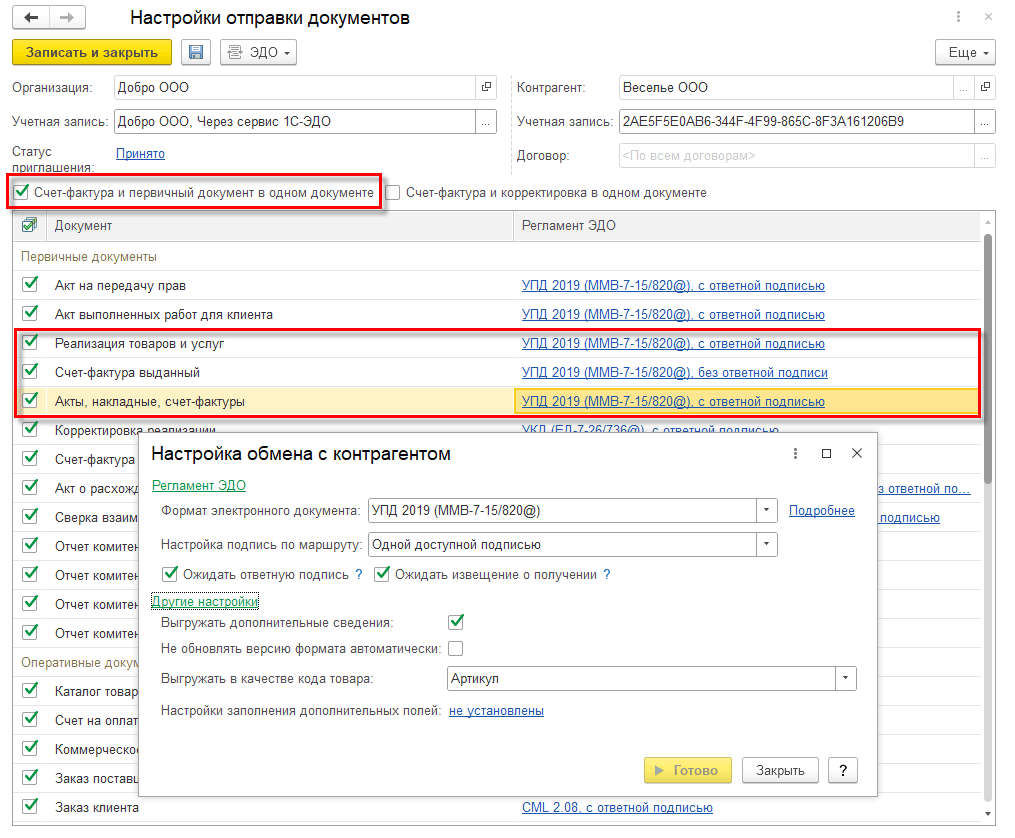The width and height of the screenshot is (1015, 838).
Task: Open help for Ожидать ответную подпись
Action: (359, 575)
